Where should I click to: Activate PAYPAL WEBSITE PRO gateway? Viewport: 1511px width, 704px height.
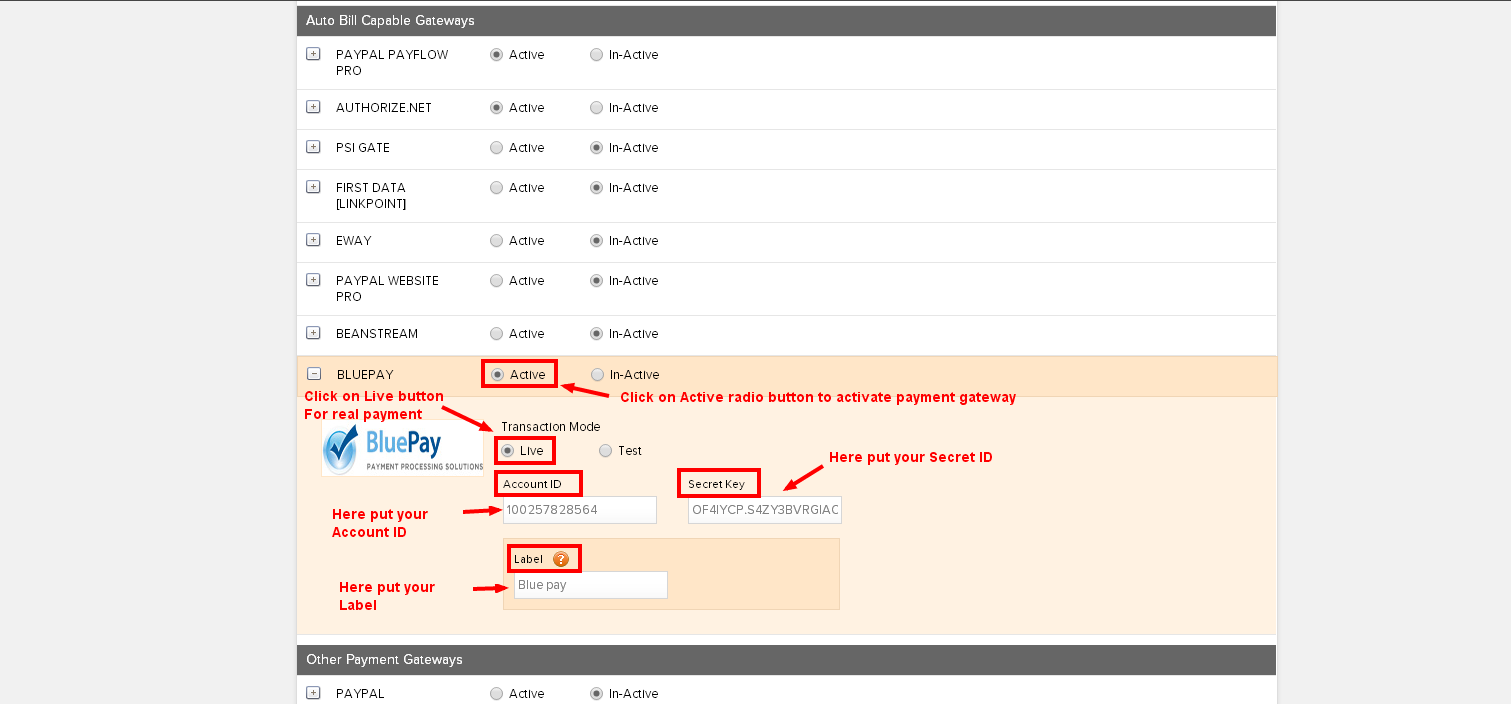pyautogui.click(x=496, y=281)
